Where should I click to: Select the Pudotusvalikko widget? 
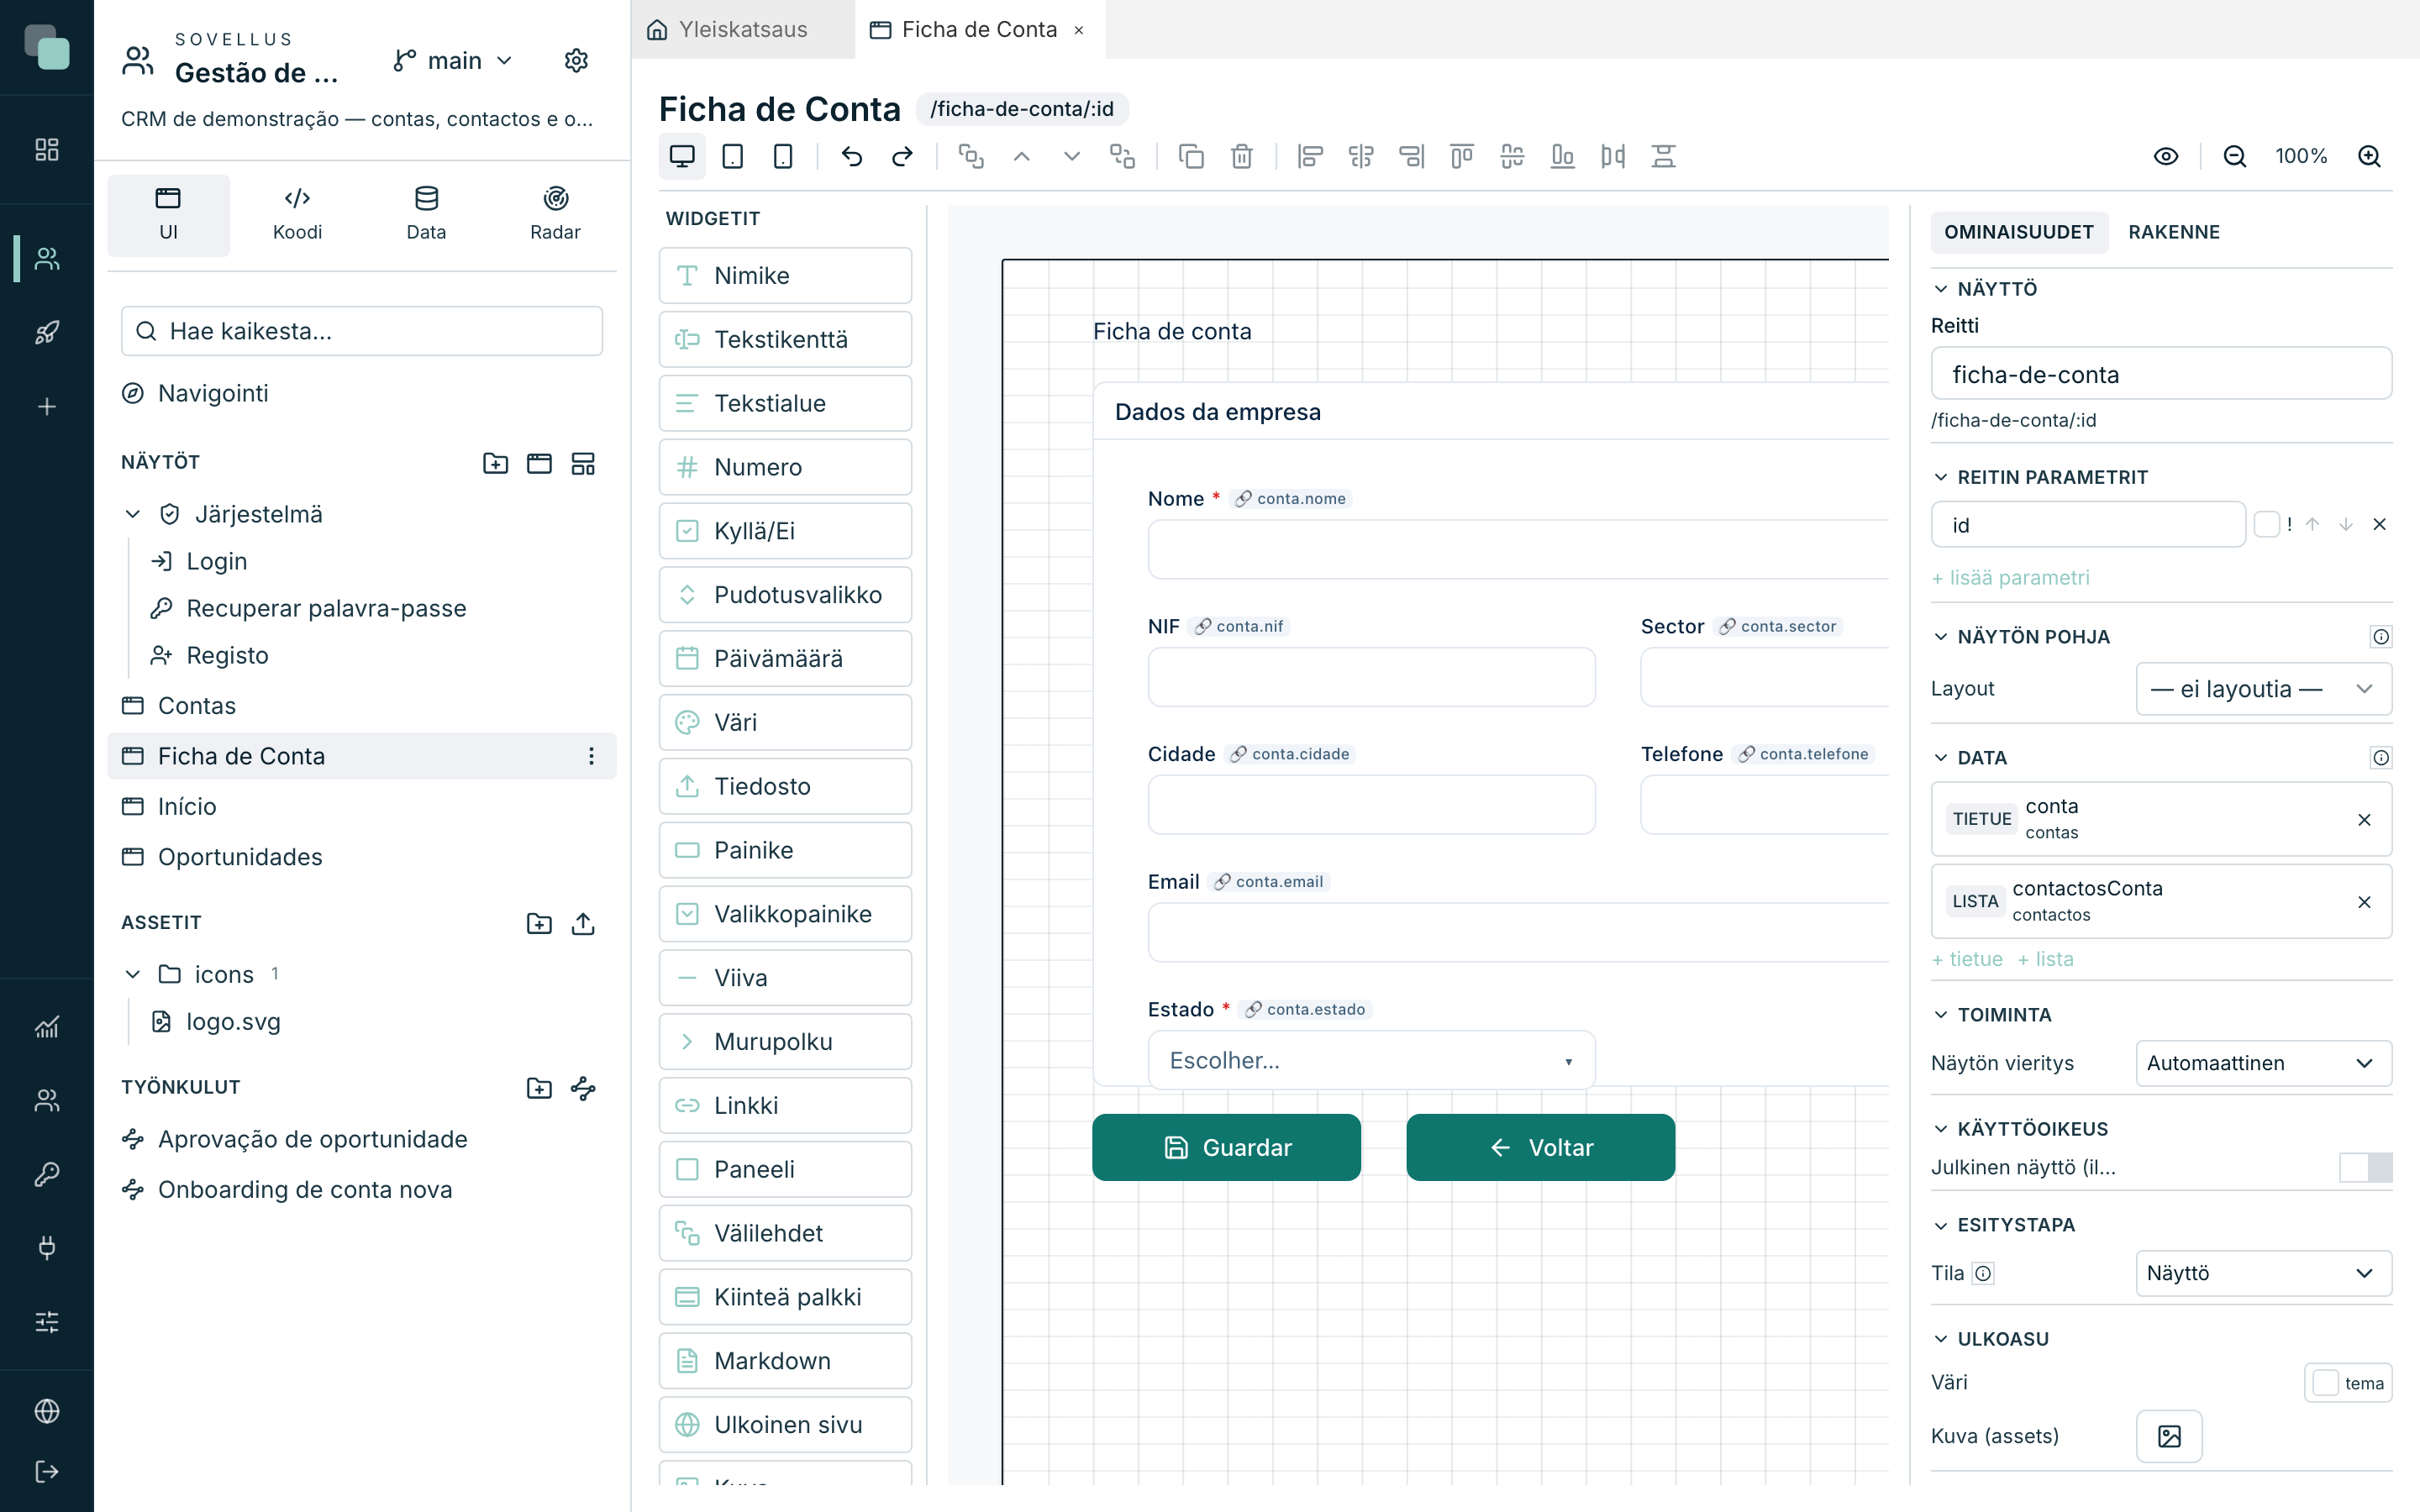point(785,595)
